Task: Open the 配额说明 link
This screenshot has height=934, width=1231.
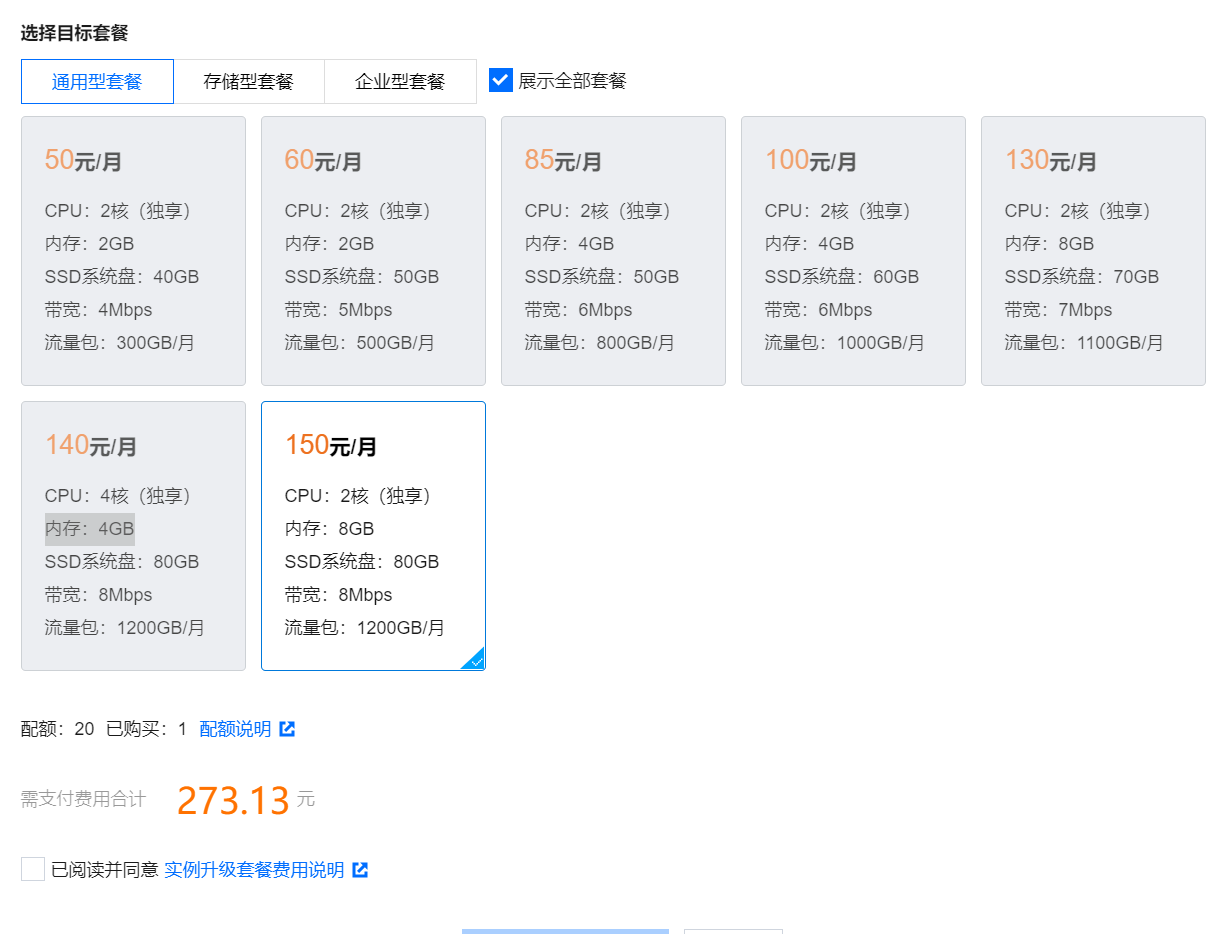Action: tap(236, 729)
